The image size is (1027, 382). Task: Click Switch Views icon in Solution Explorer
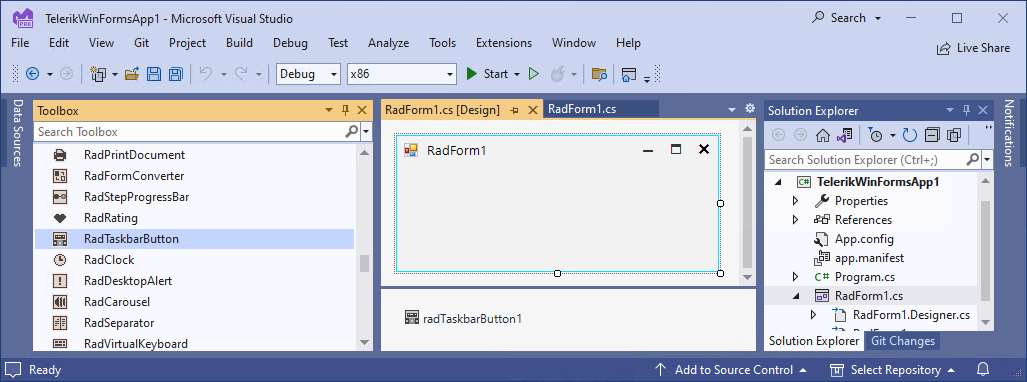[x=844, y=136]
